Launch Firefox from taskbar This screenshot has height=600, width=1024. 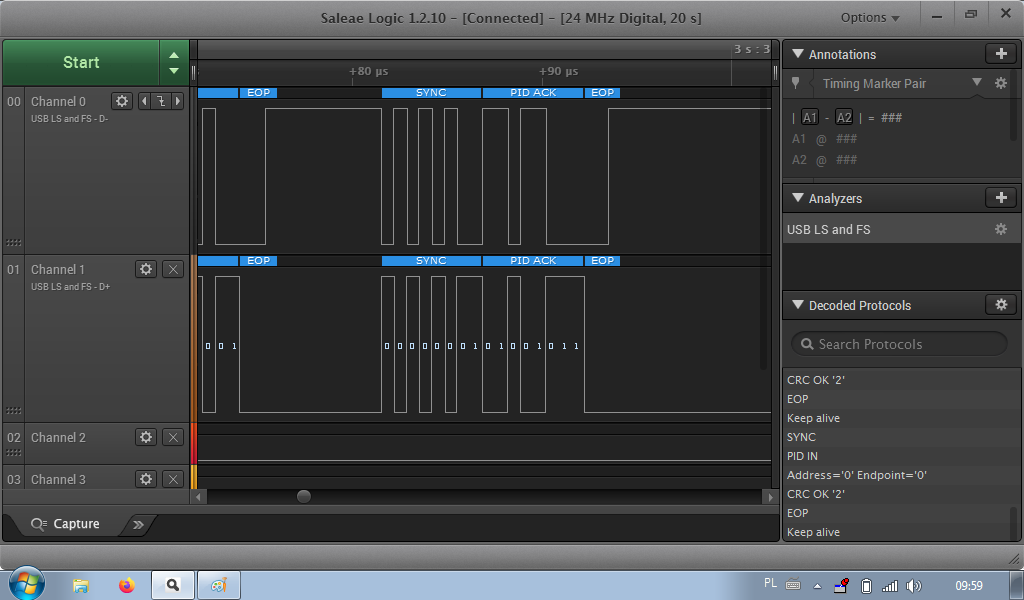click(x=127, y=585)
